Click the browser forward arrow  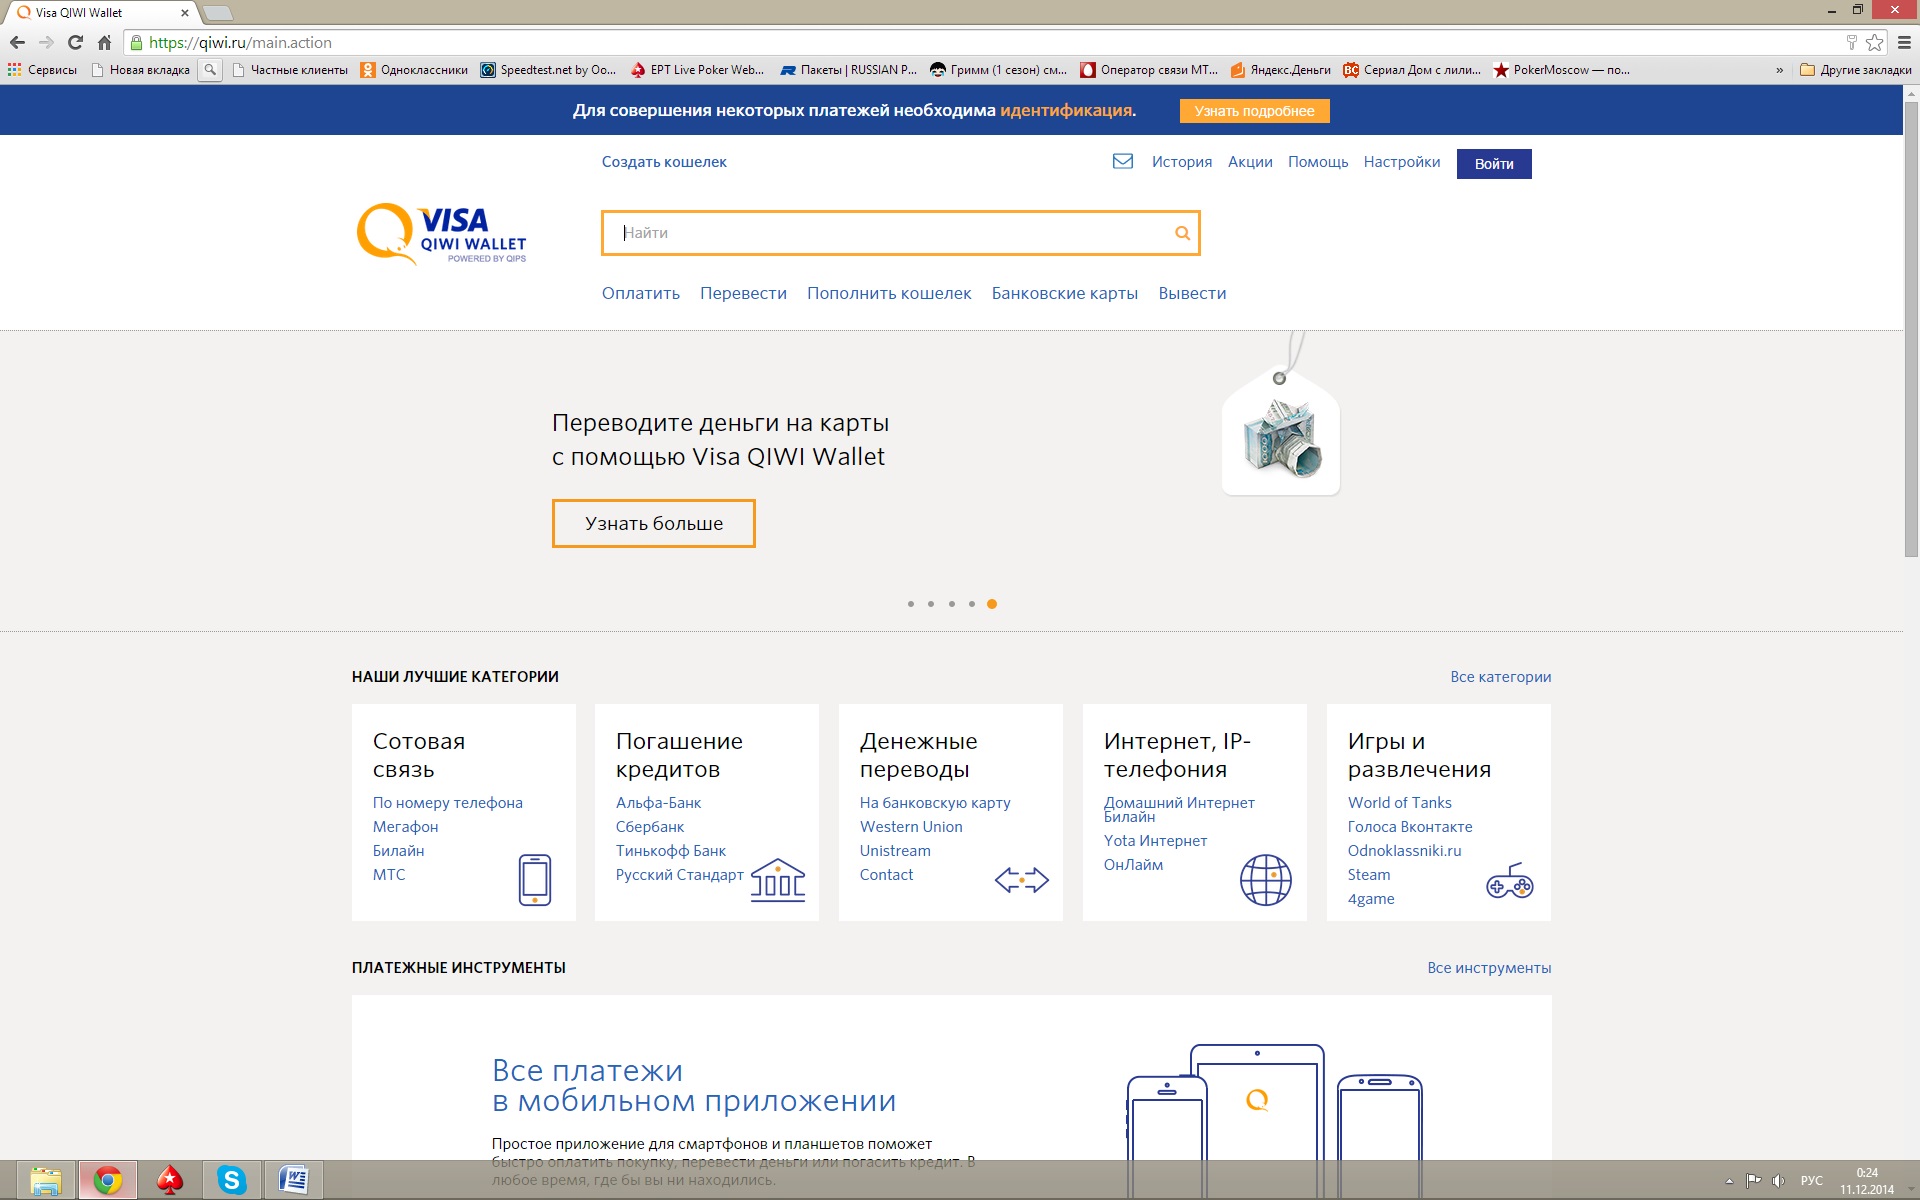coord(46,42)
